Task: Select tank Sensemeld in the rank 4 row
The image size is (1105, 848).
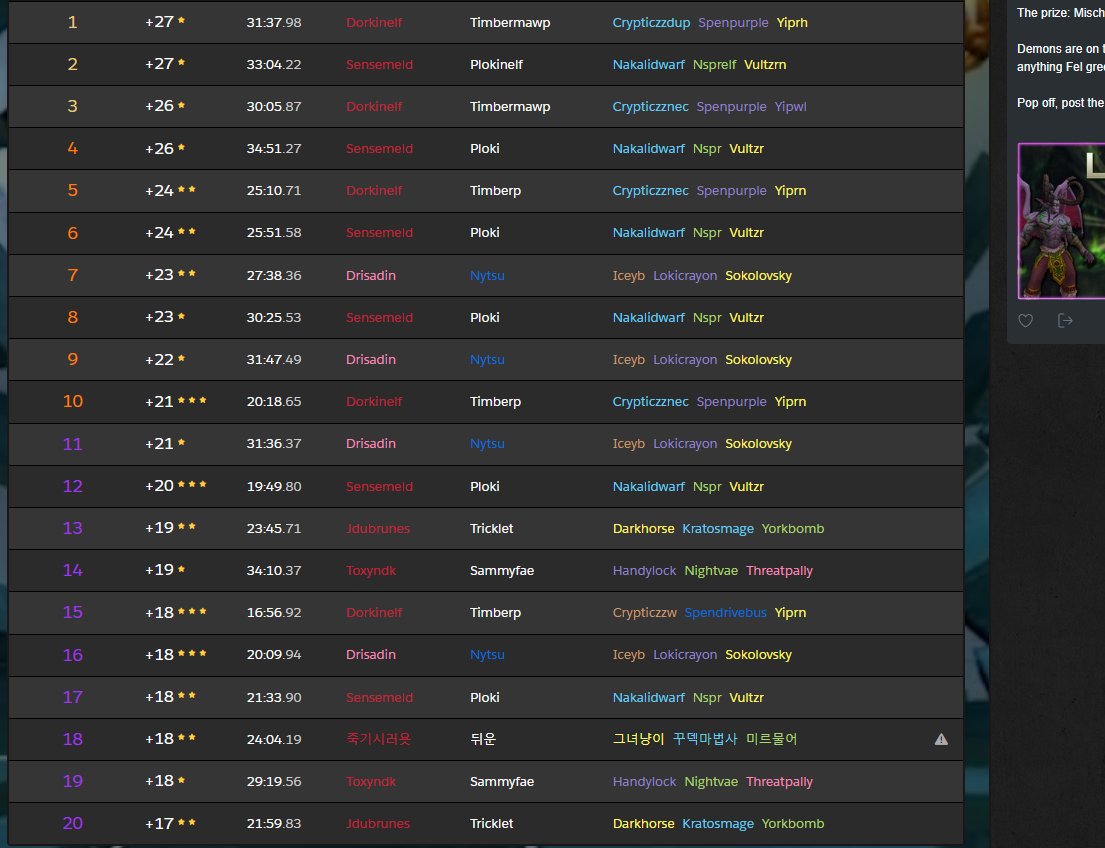Action: click(380, 148)
